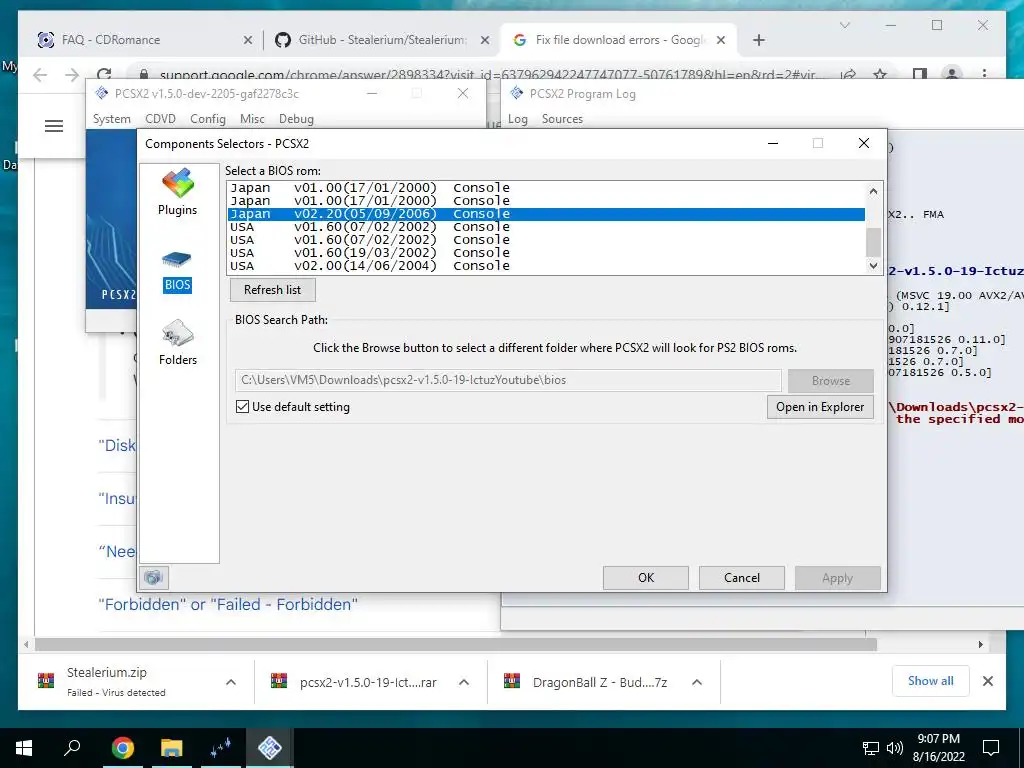Screen dimensions: 1024x768
Task: Click Cancel in Components Selectors
Action: point(742,577)
